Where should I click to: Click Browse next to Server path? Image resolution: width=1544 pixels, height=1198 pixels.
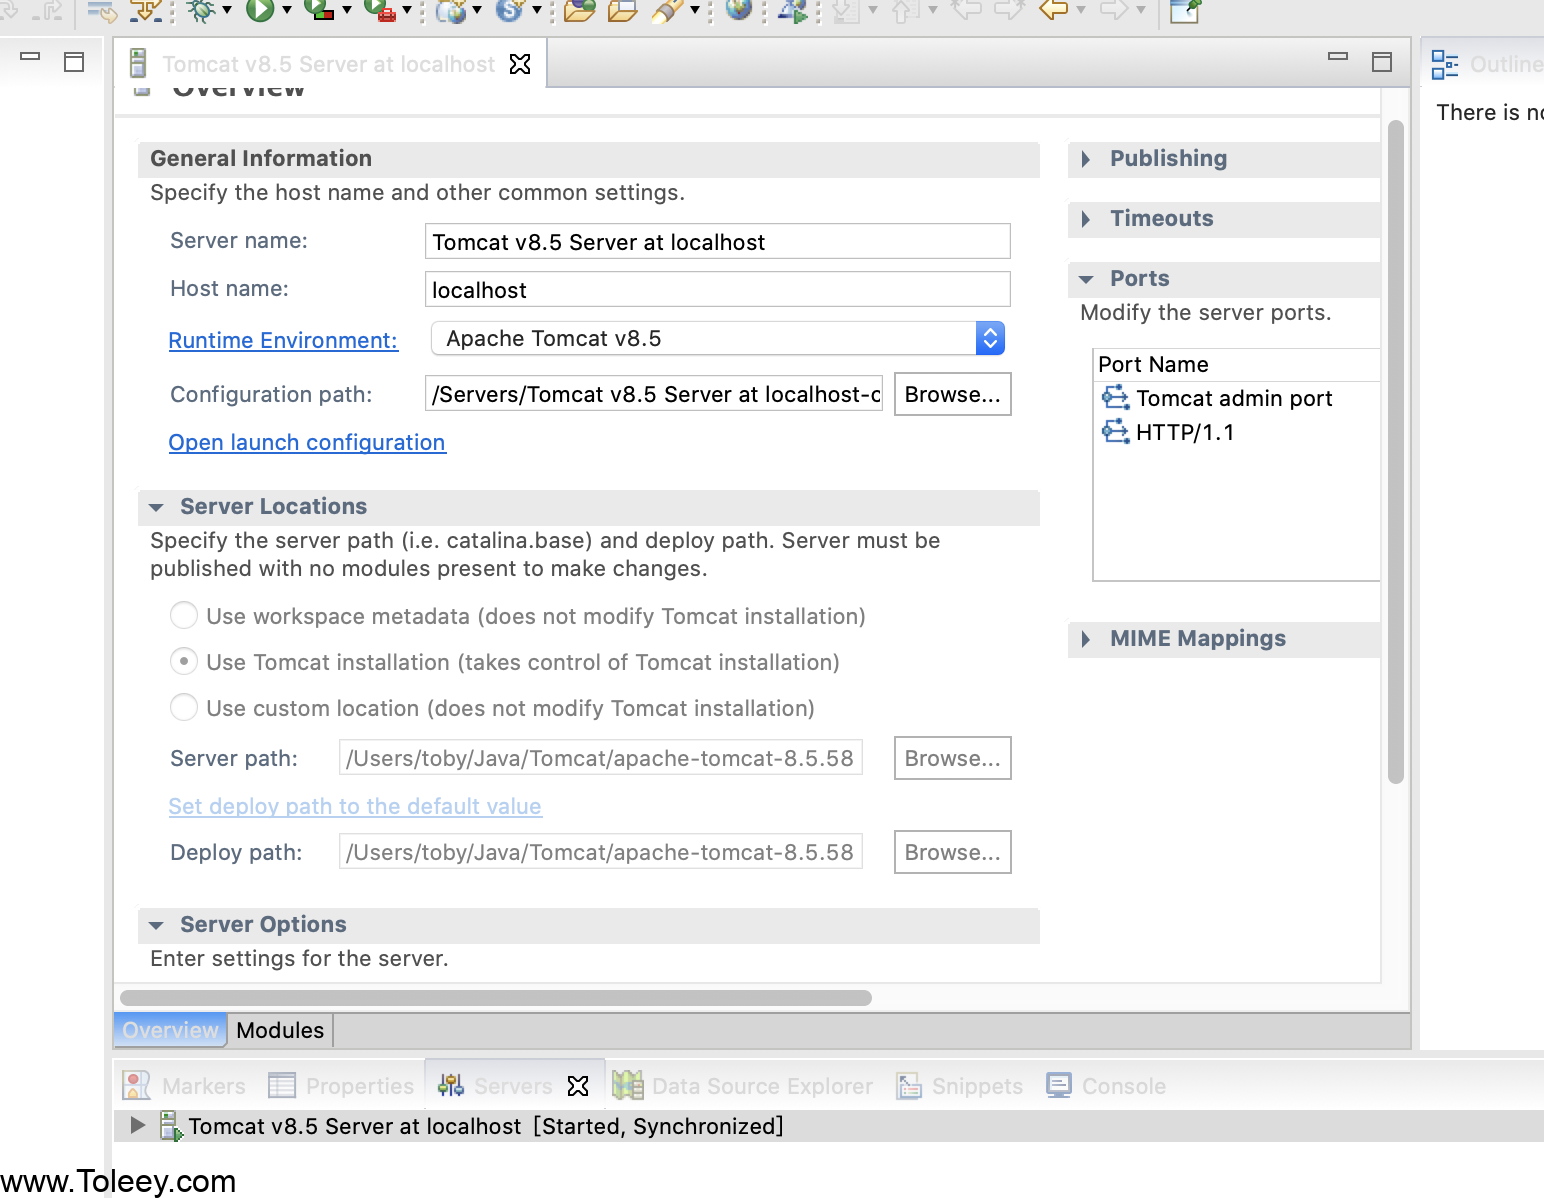(952, 758)
